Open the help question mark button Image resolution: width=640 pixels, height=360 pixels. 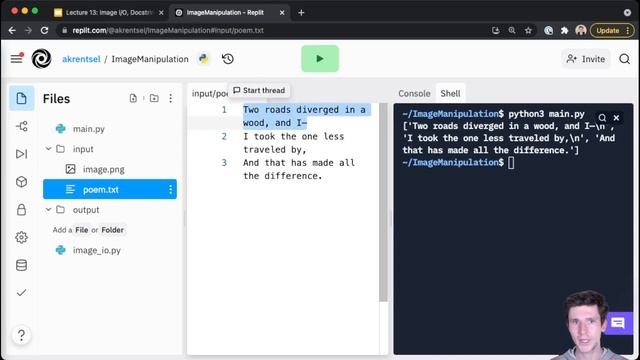22,335
